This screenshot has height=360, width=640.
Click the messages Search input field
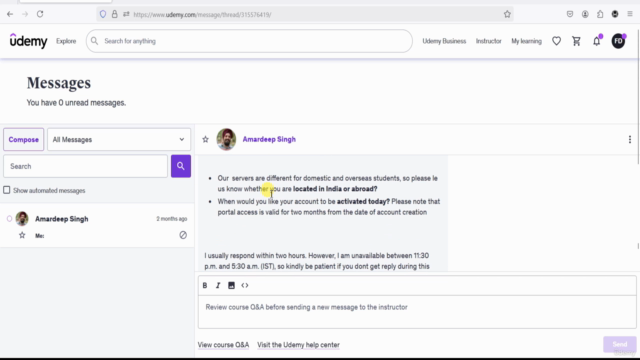[x=85, y=166]
